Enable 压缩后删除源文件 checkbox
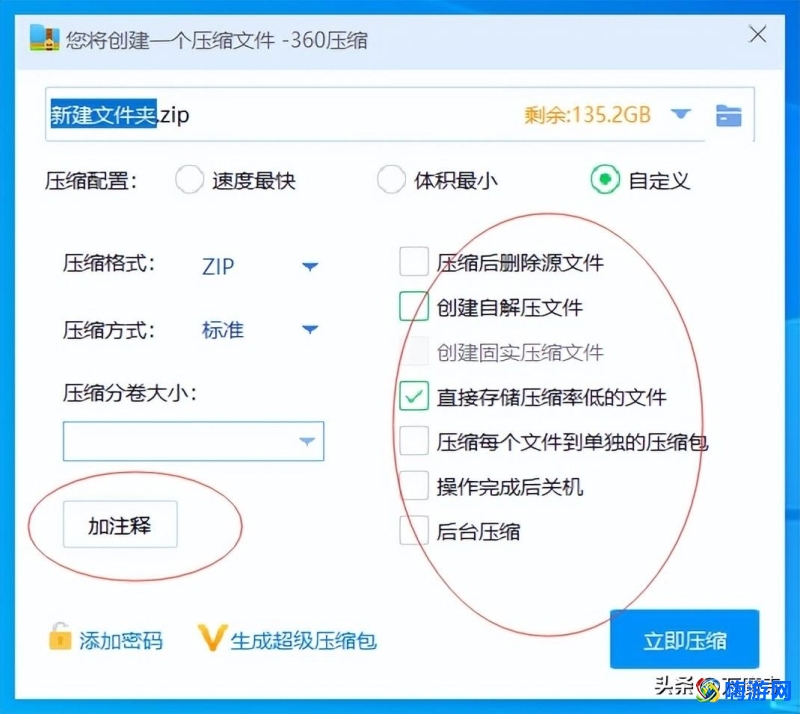Screen dimensions: 800x714 pyautogui.click(x=414, y=262)
